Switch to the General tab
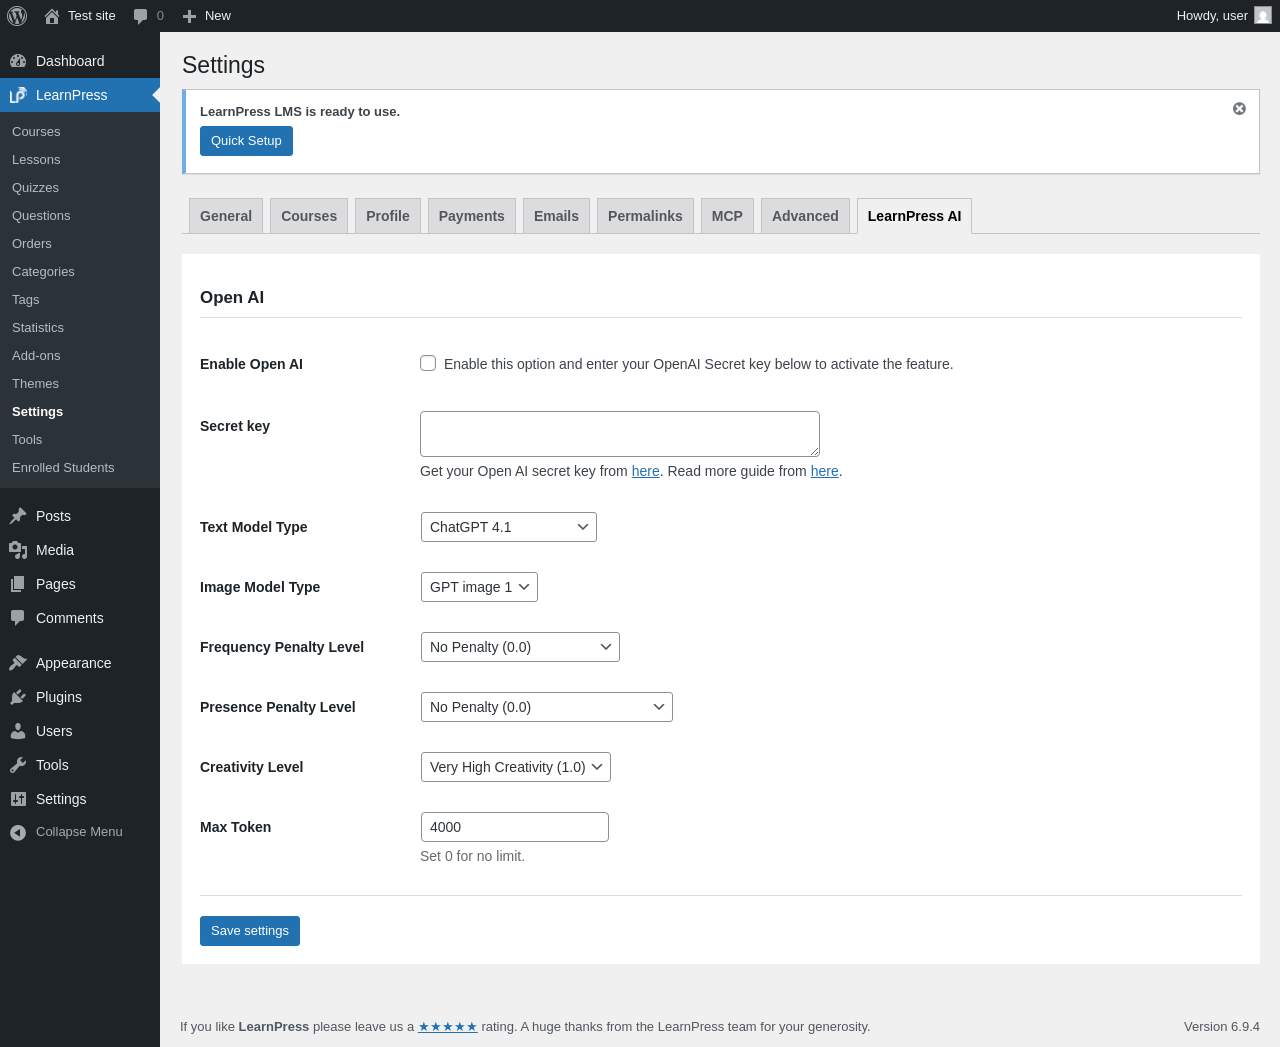The width and height of the screenshot is (1280, 1047). 226,216
